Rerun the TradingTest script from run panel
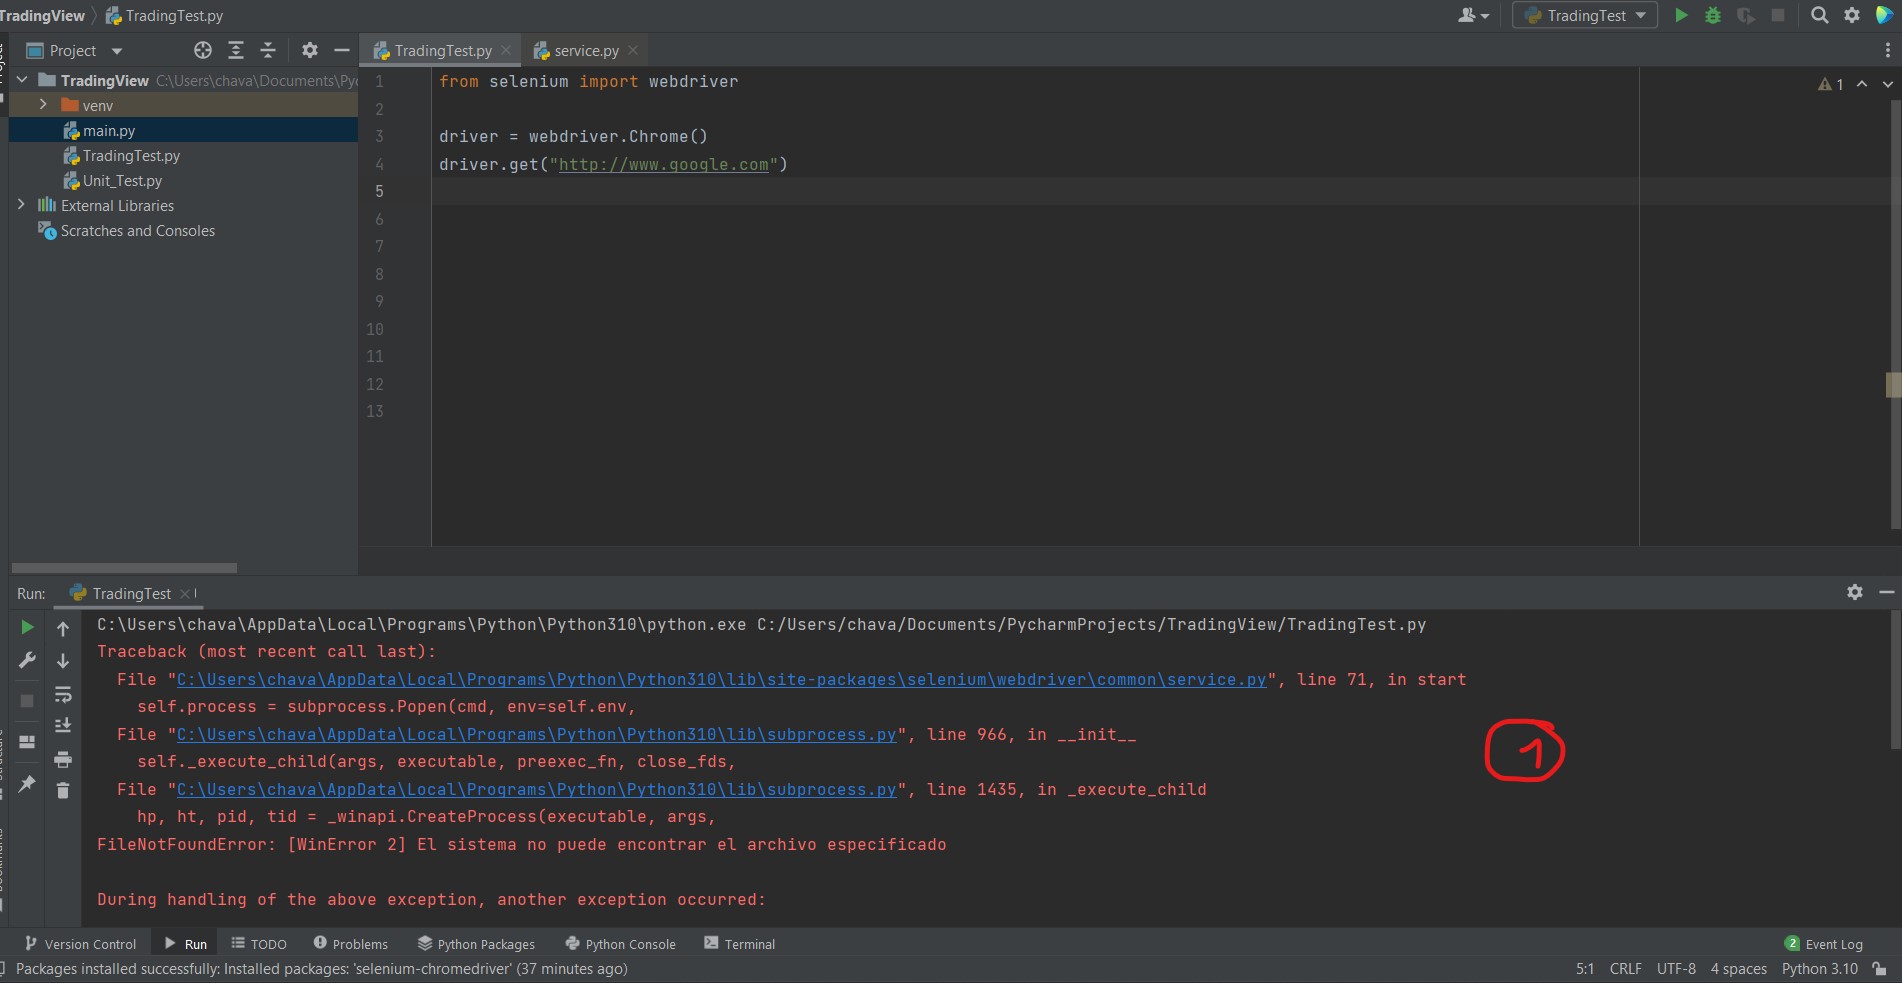The height and width of the screenshot is (983, 1902). pyautogui.click(x=27, y=627)
